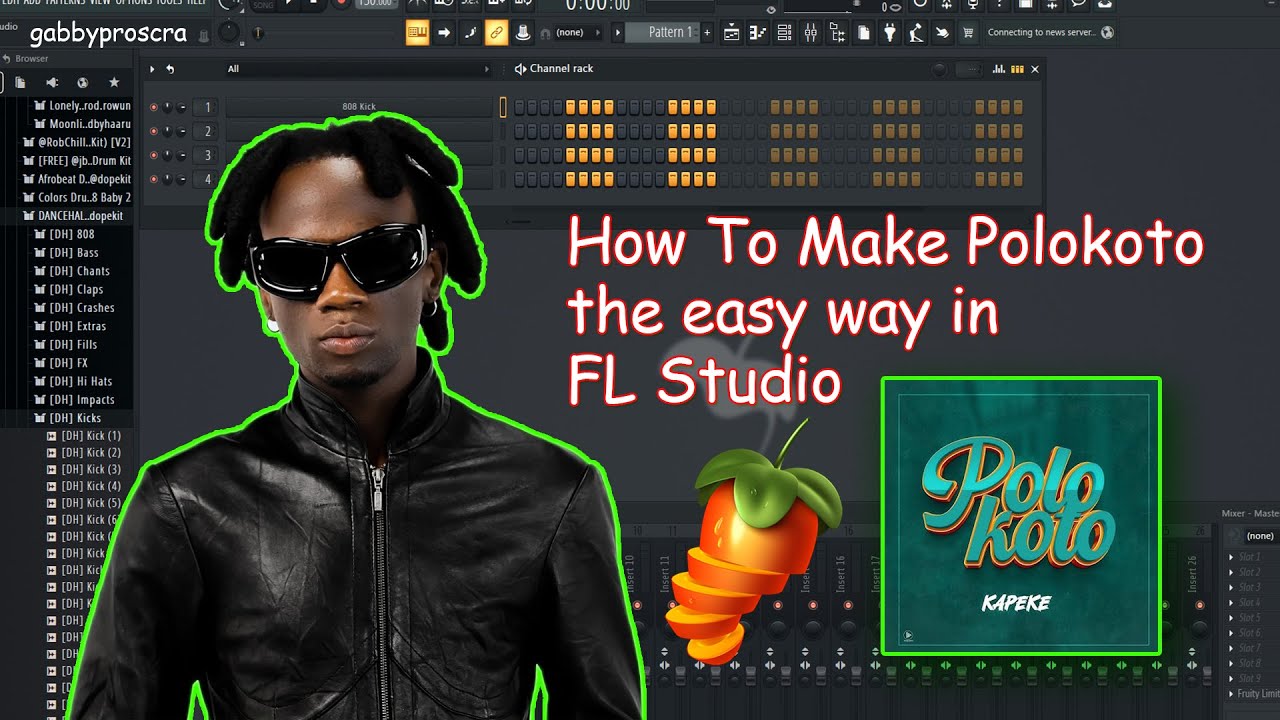Close the Channel rack window
This screenshot has height=720, width=1280.
point(1035,69)
